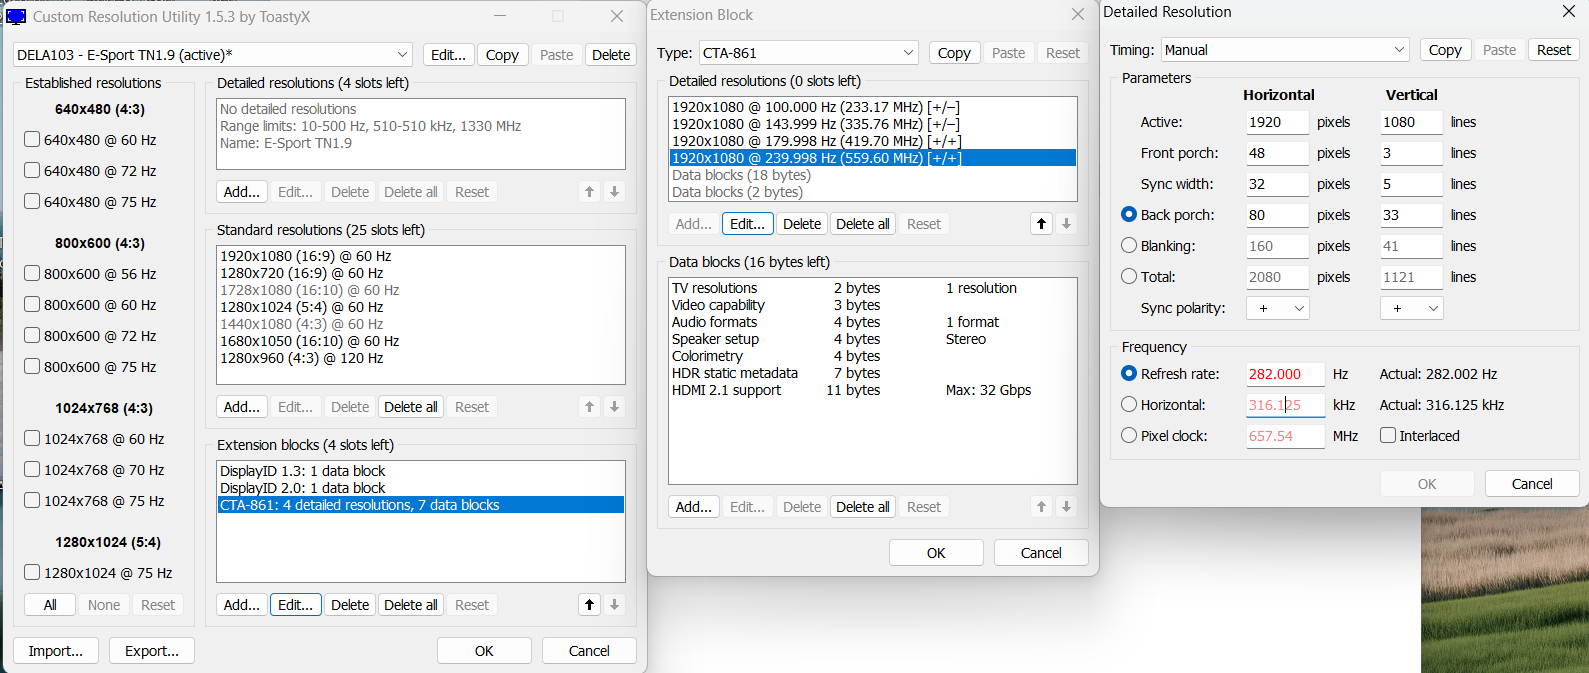1589x673 pixels.
Task: Check the Interlaced option
Action: point(1388,436)
